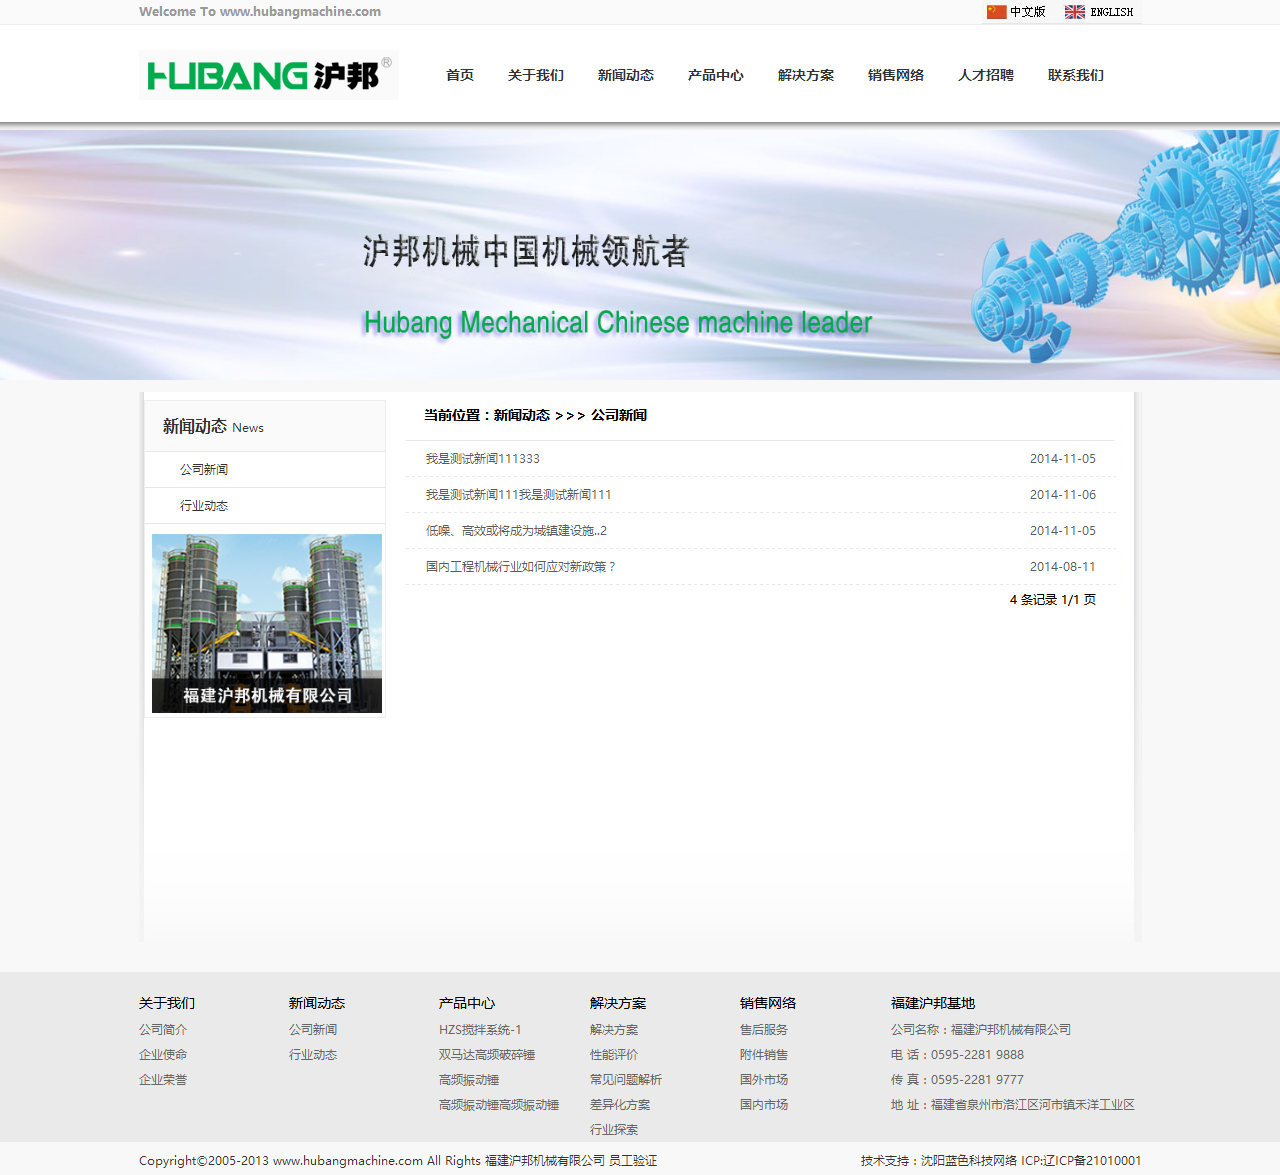The image size is (1280, 1175).
Task: Open footer link 解决方案 under the heading
Action: 614,1030
